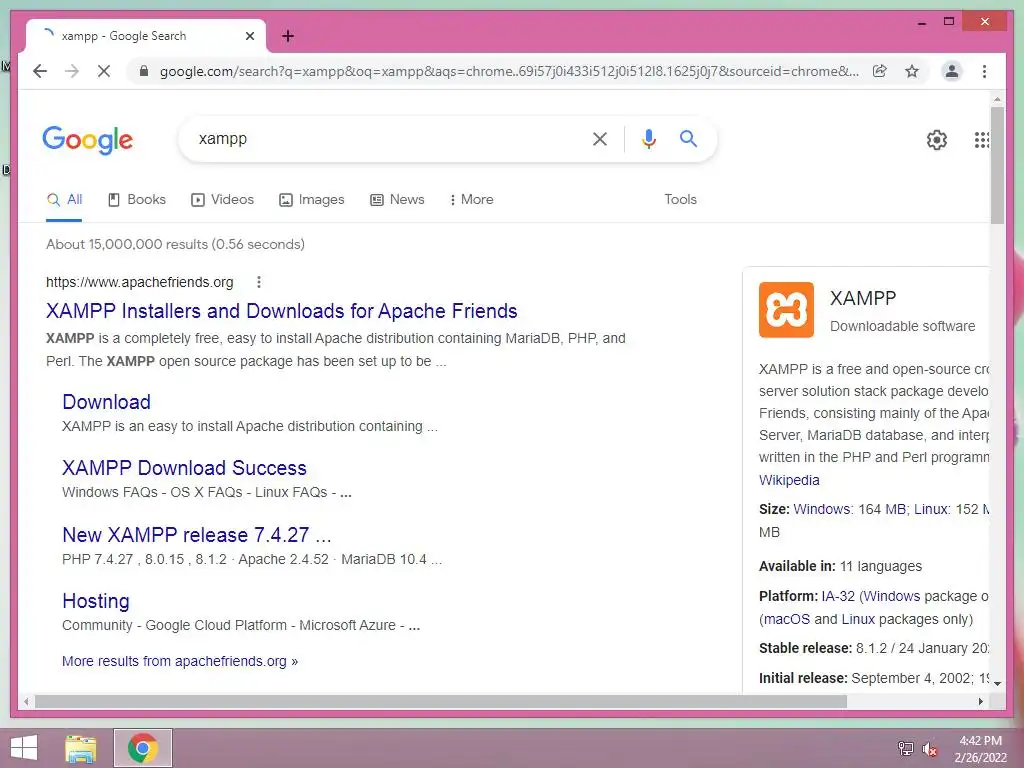This screenshot has width=1024, height=768.
Task: View site info via the padlock icon
Action: tap(144, 71)
